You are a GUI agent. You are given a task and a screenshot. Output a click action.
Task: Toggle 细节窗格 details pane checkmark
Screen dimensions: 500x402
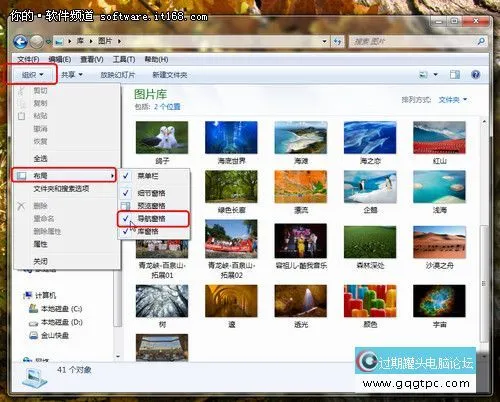(126, 193)
